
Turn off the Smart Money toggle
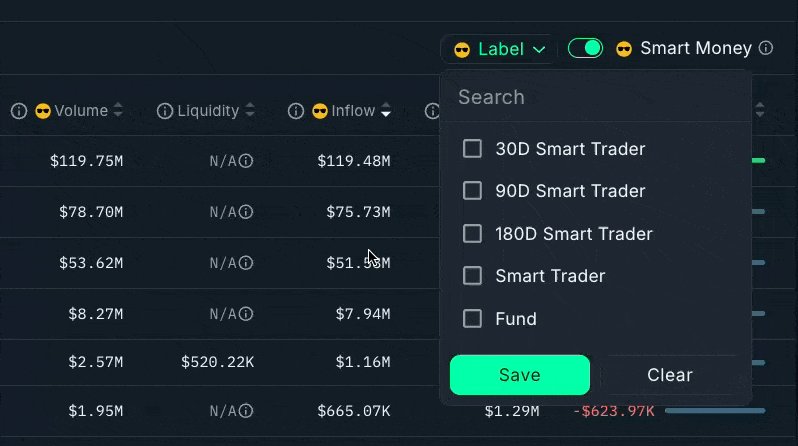585,48
